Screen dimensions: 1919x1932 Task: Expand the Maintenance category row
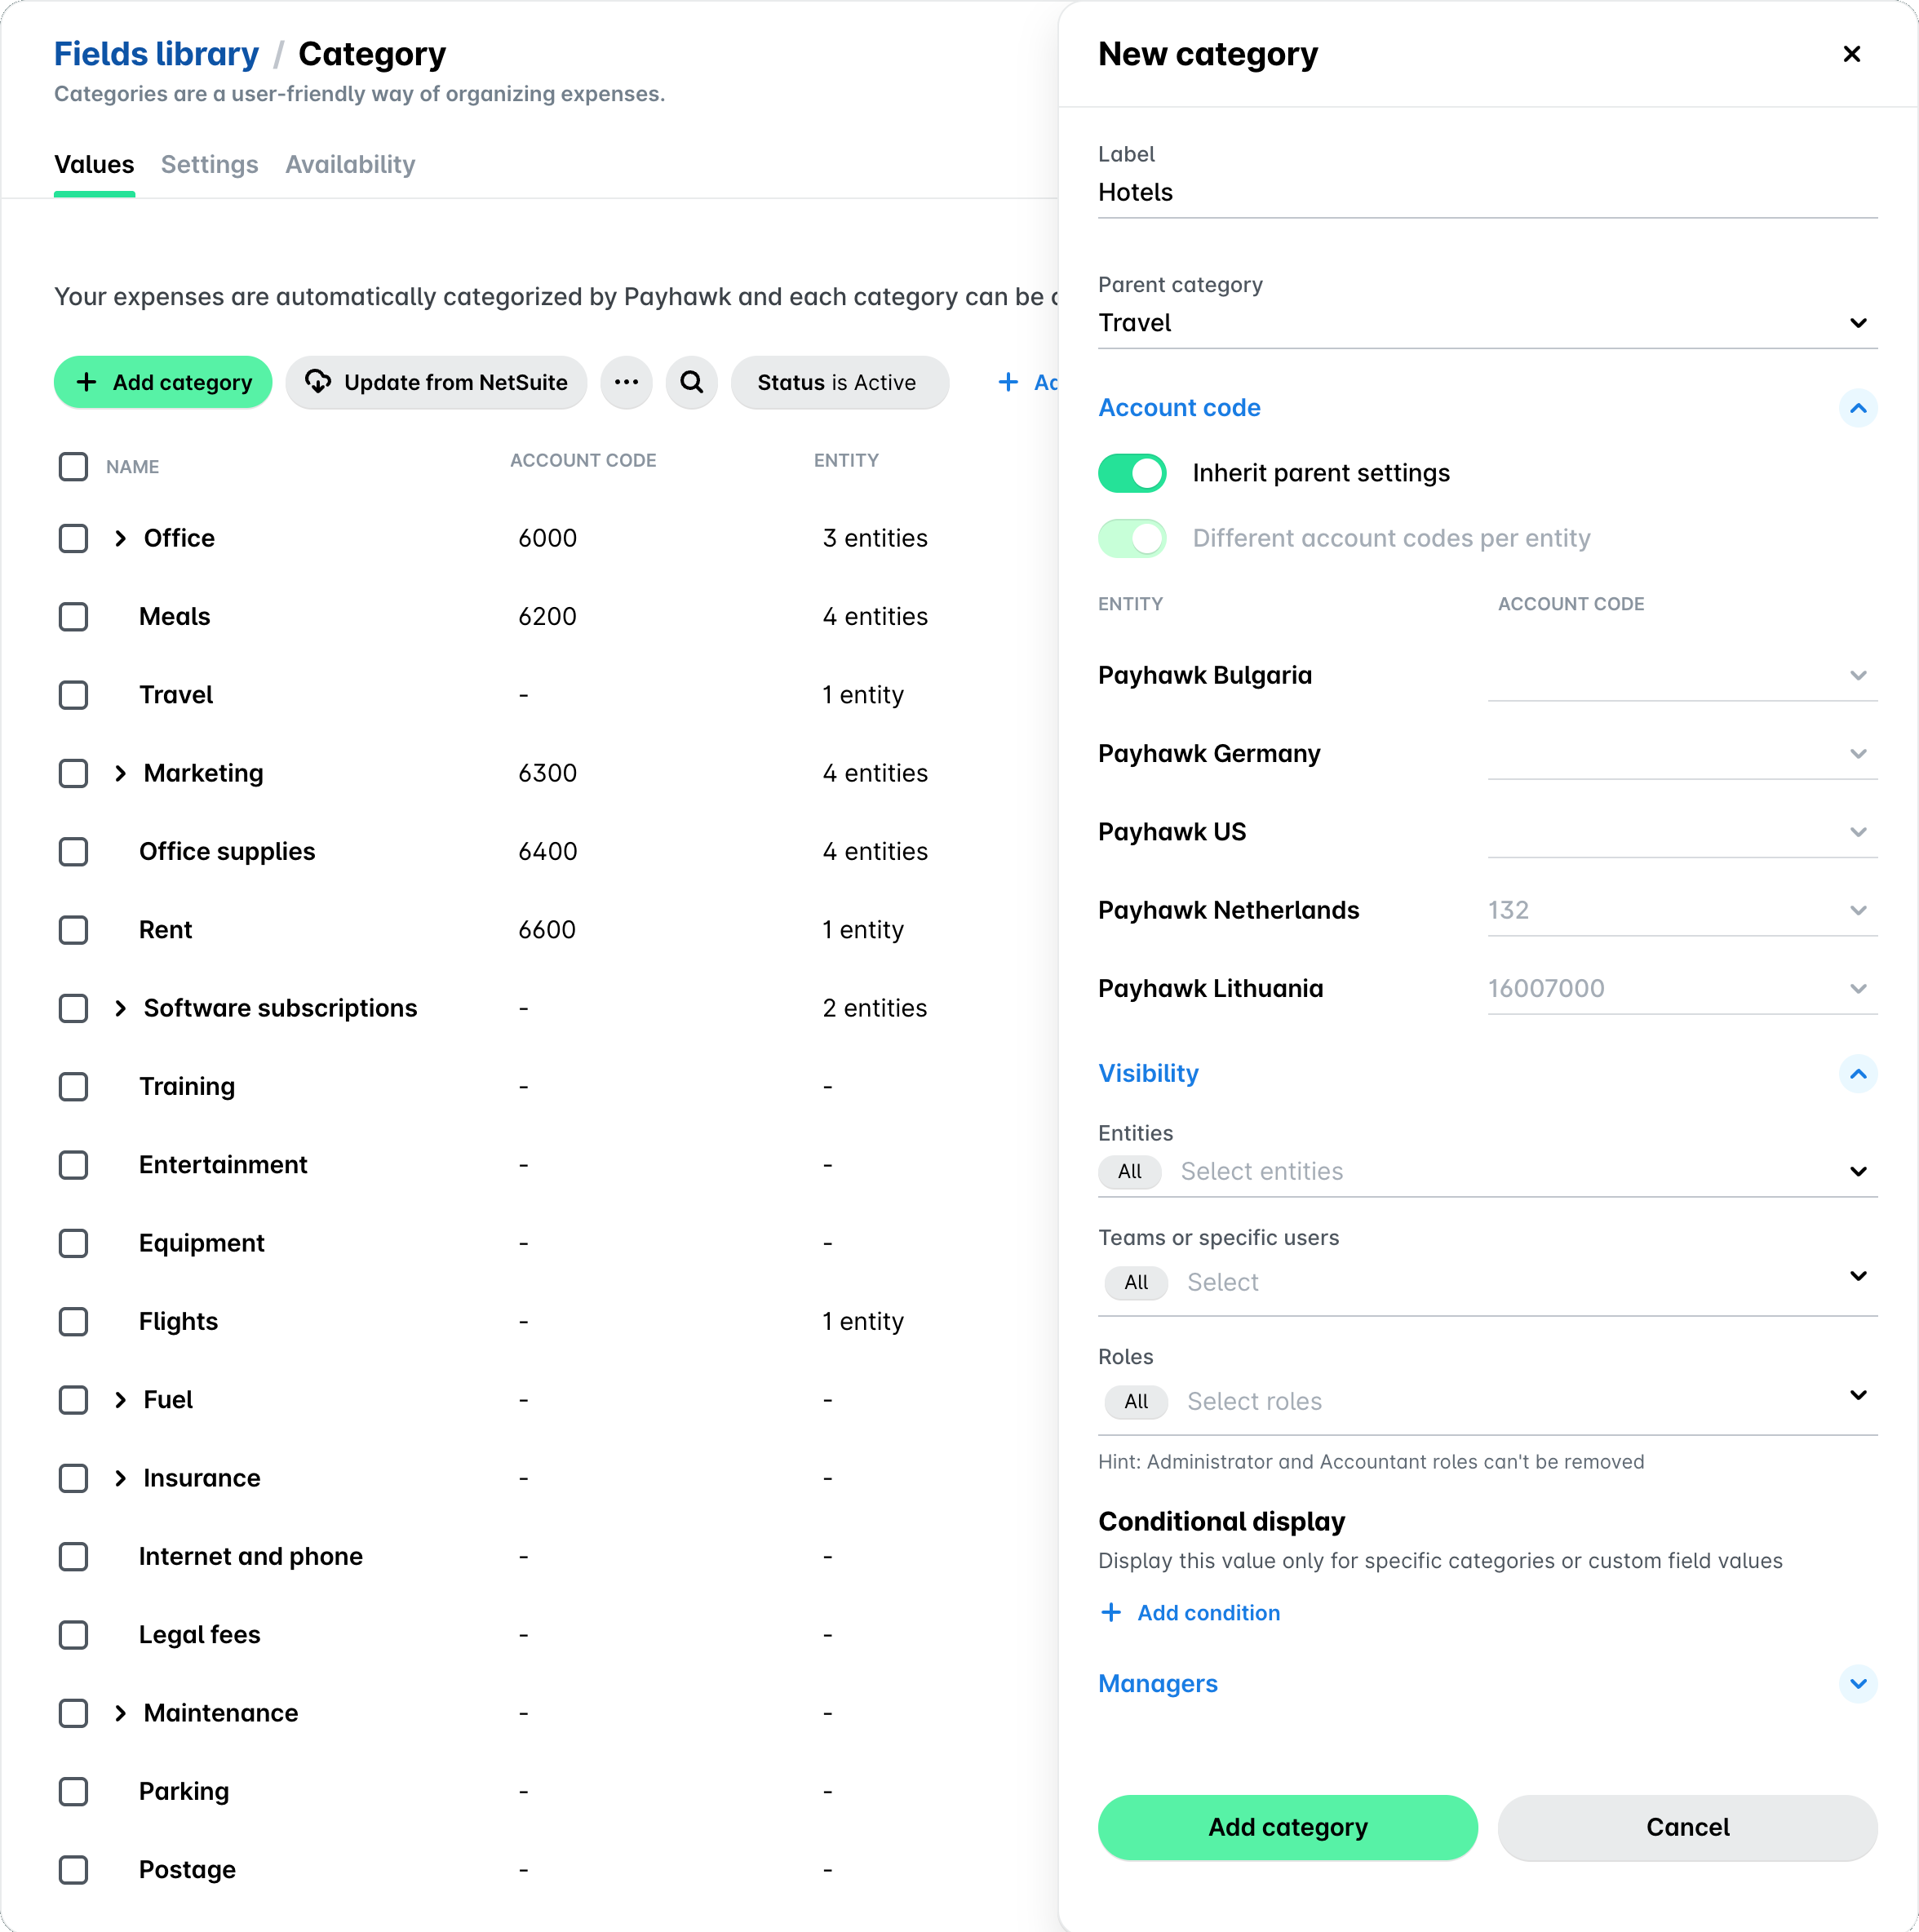120,1712
